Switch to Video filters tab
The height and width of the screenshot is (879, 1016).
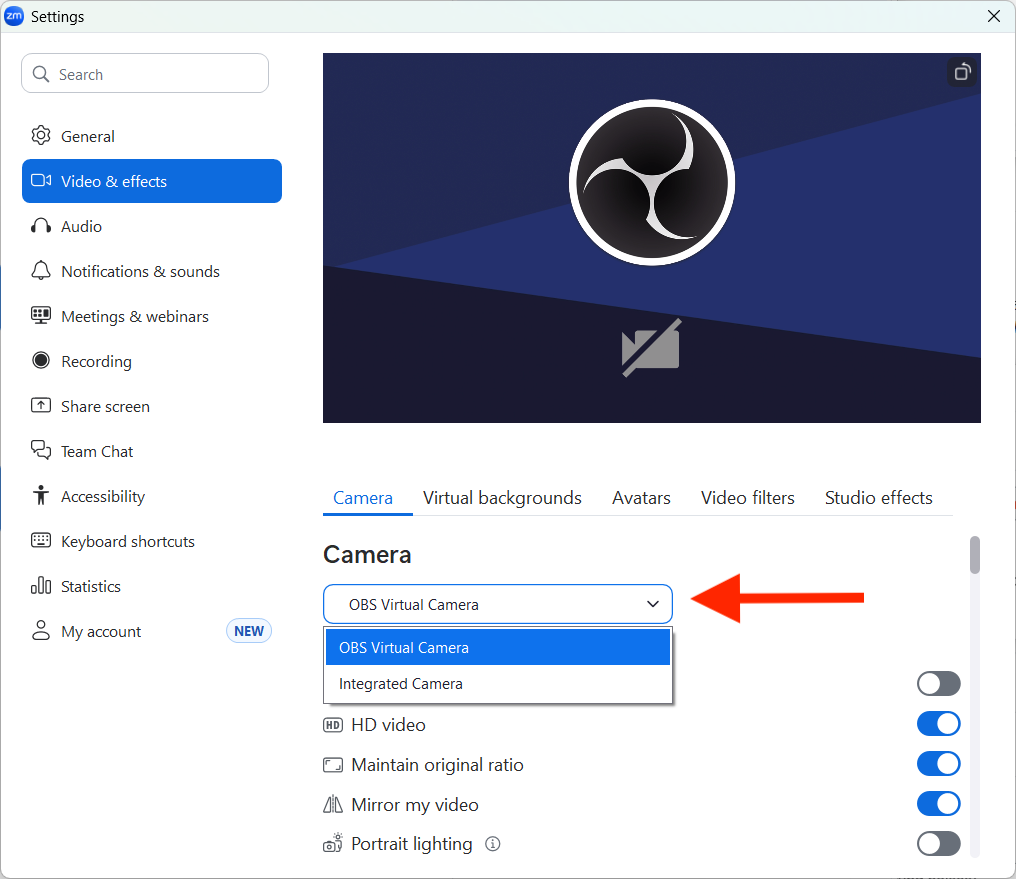point(748,497)
